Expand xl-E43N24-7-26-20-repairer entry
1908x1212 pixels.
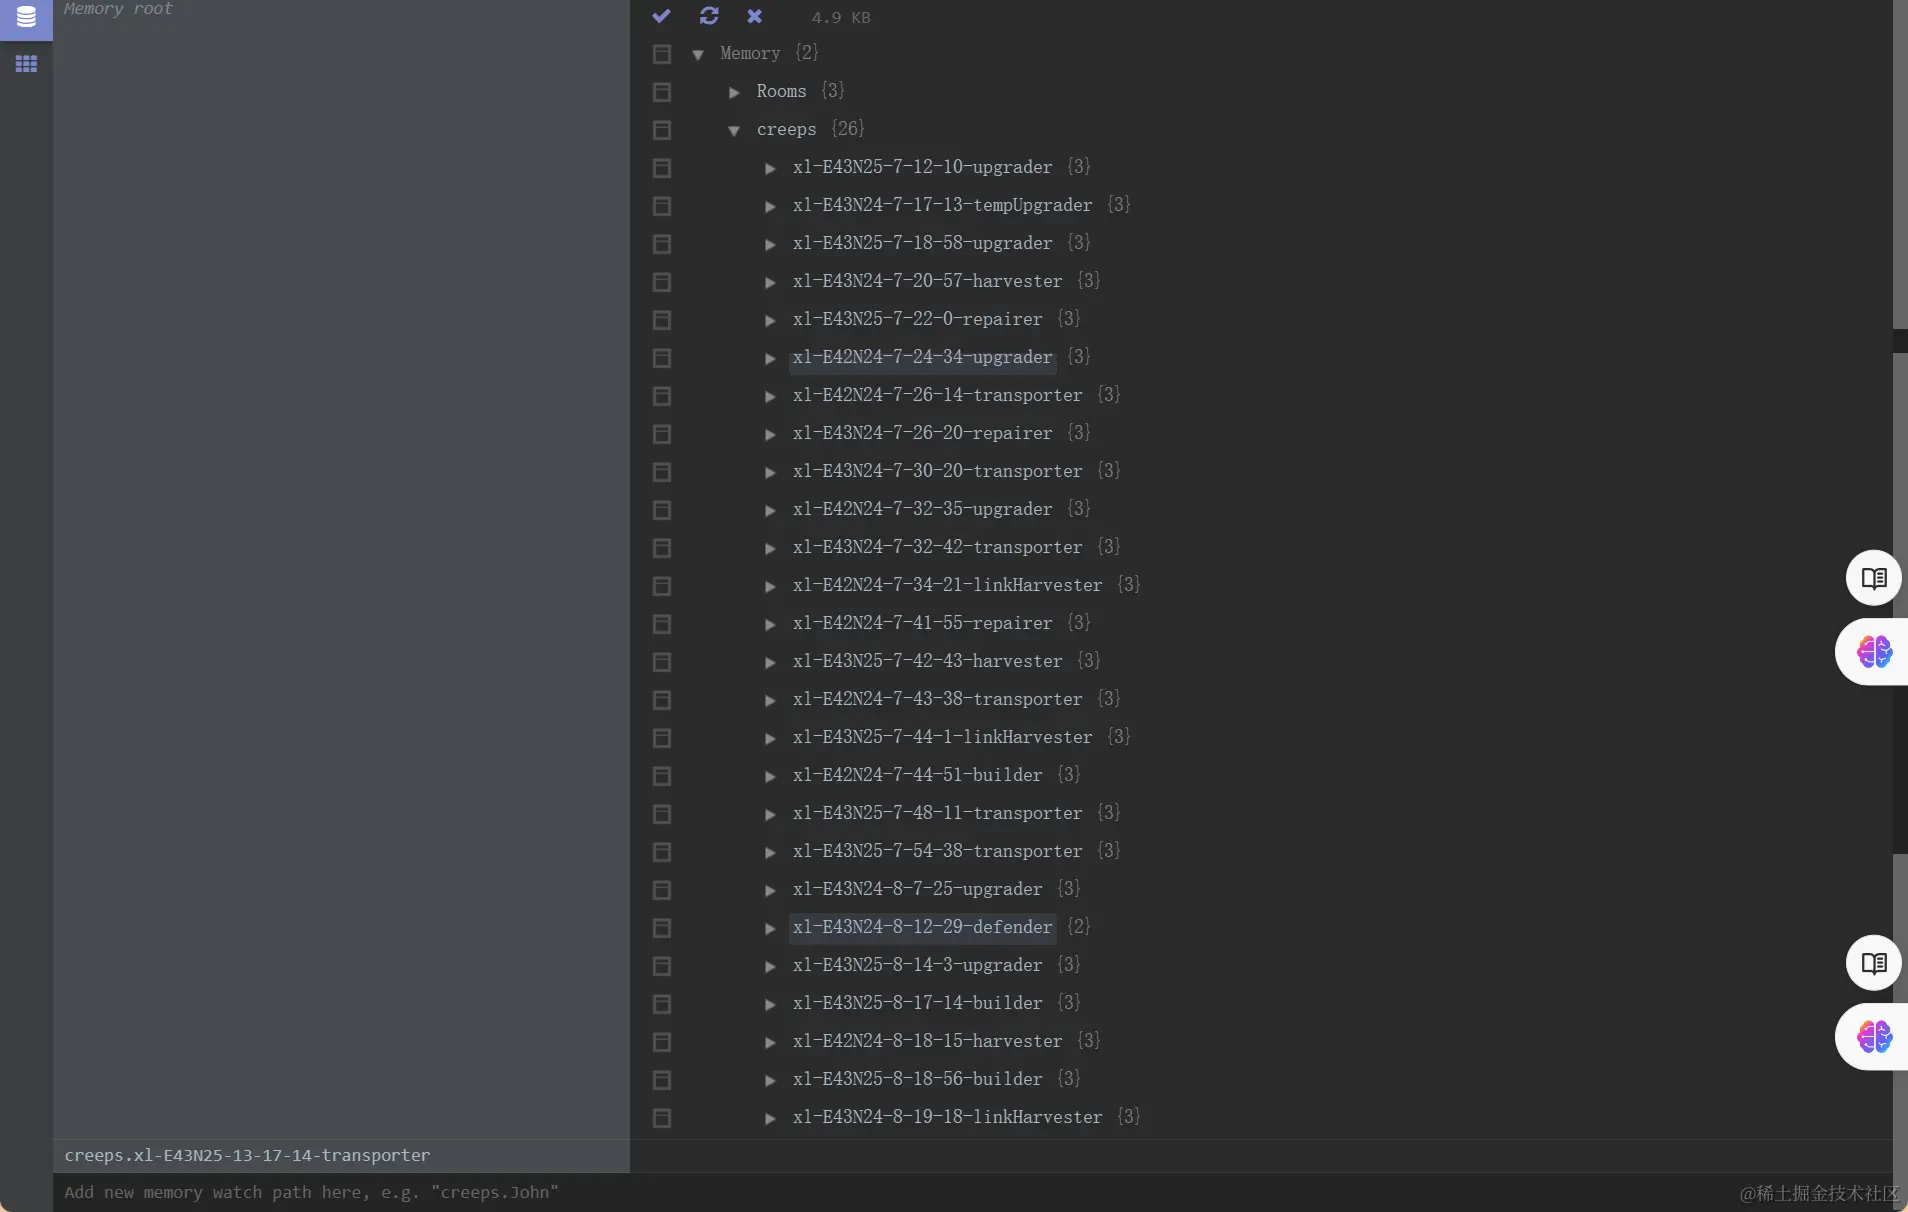(770, 434)
